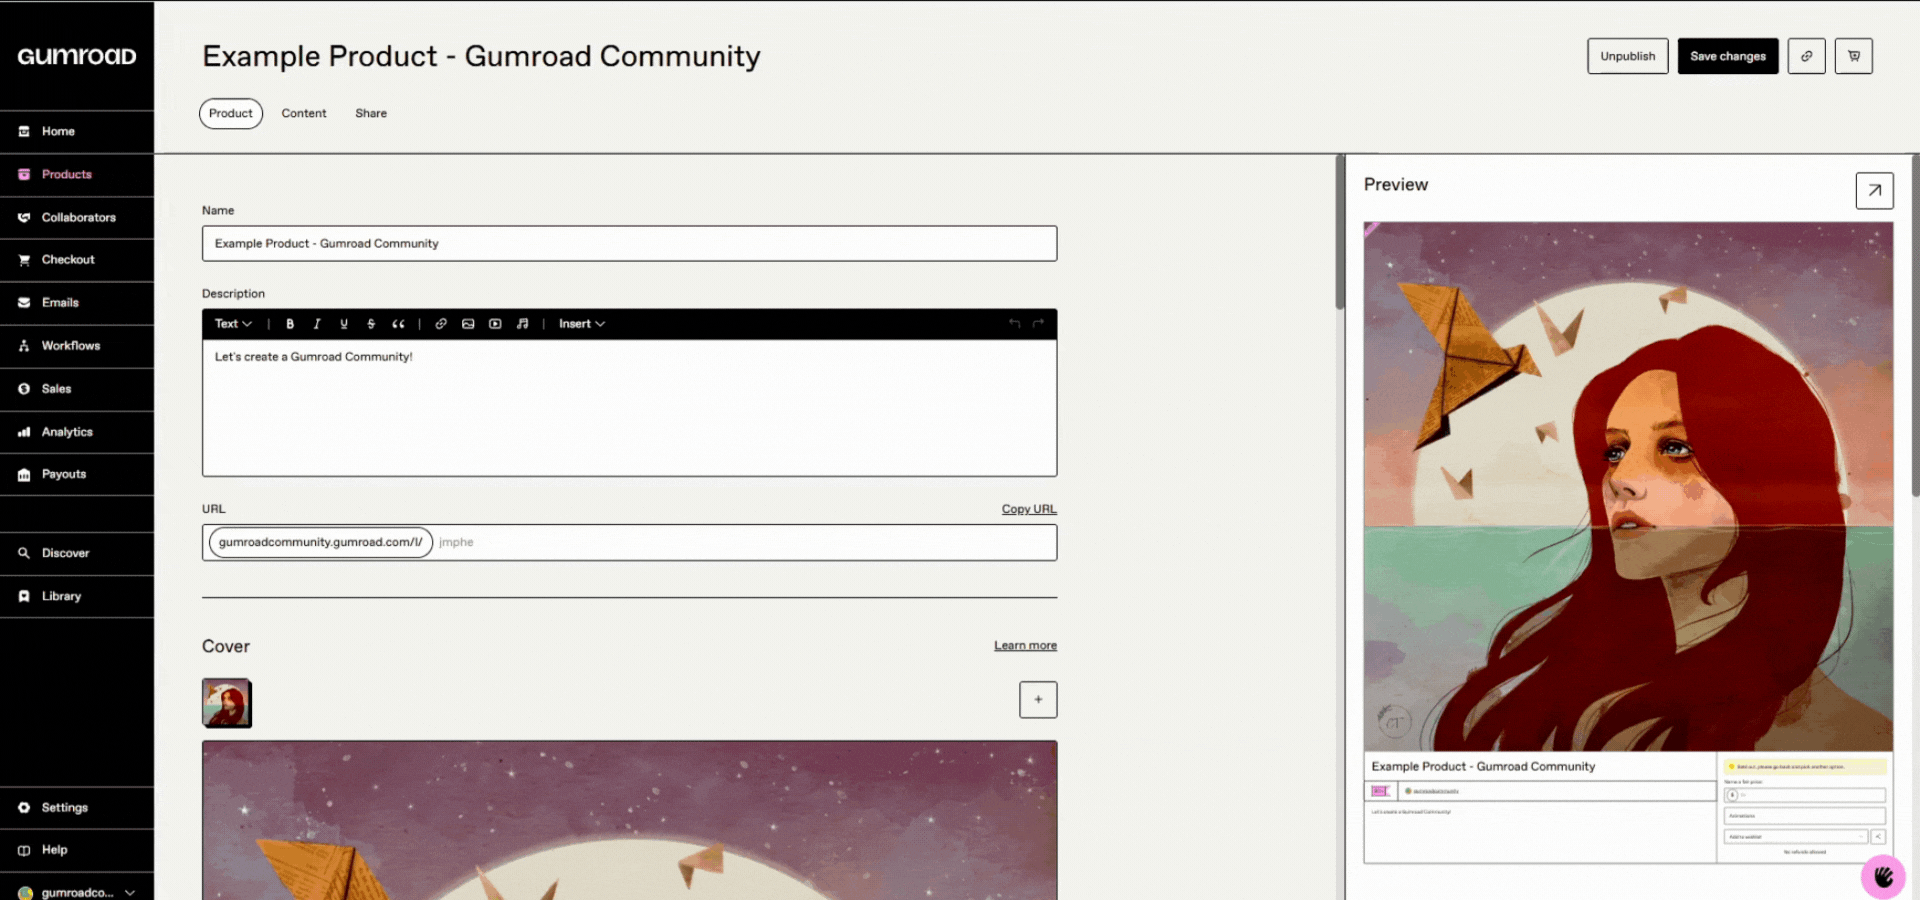Click the Save changes button
This screenshot has width=1920, height=900.
point(1728,56)
